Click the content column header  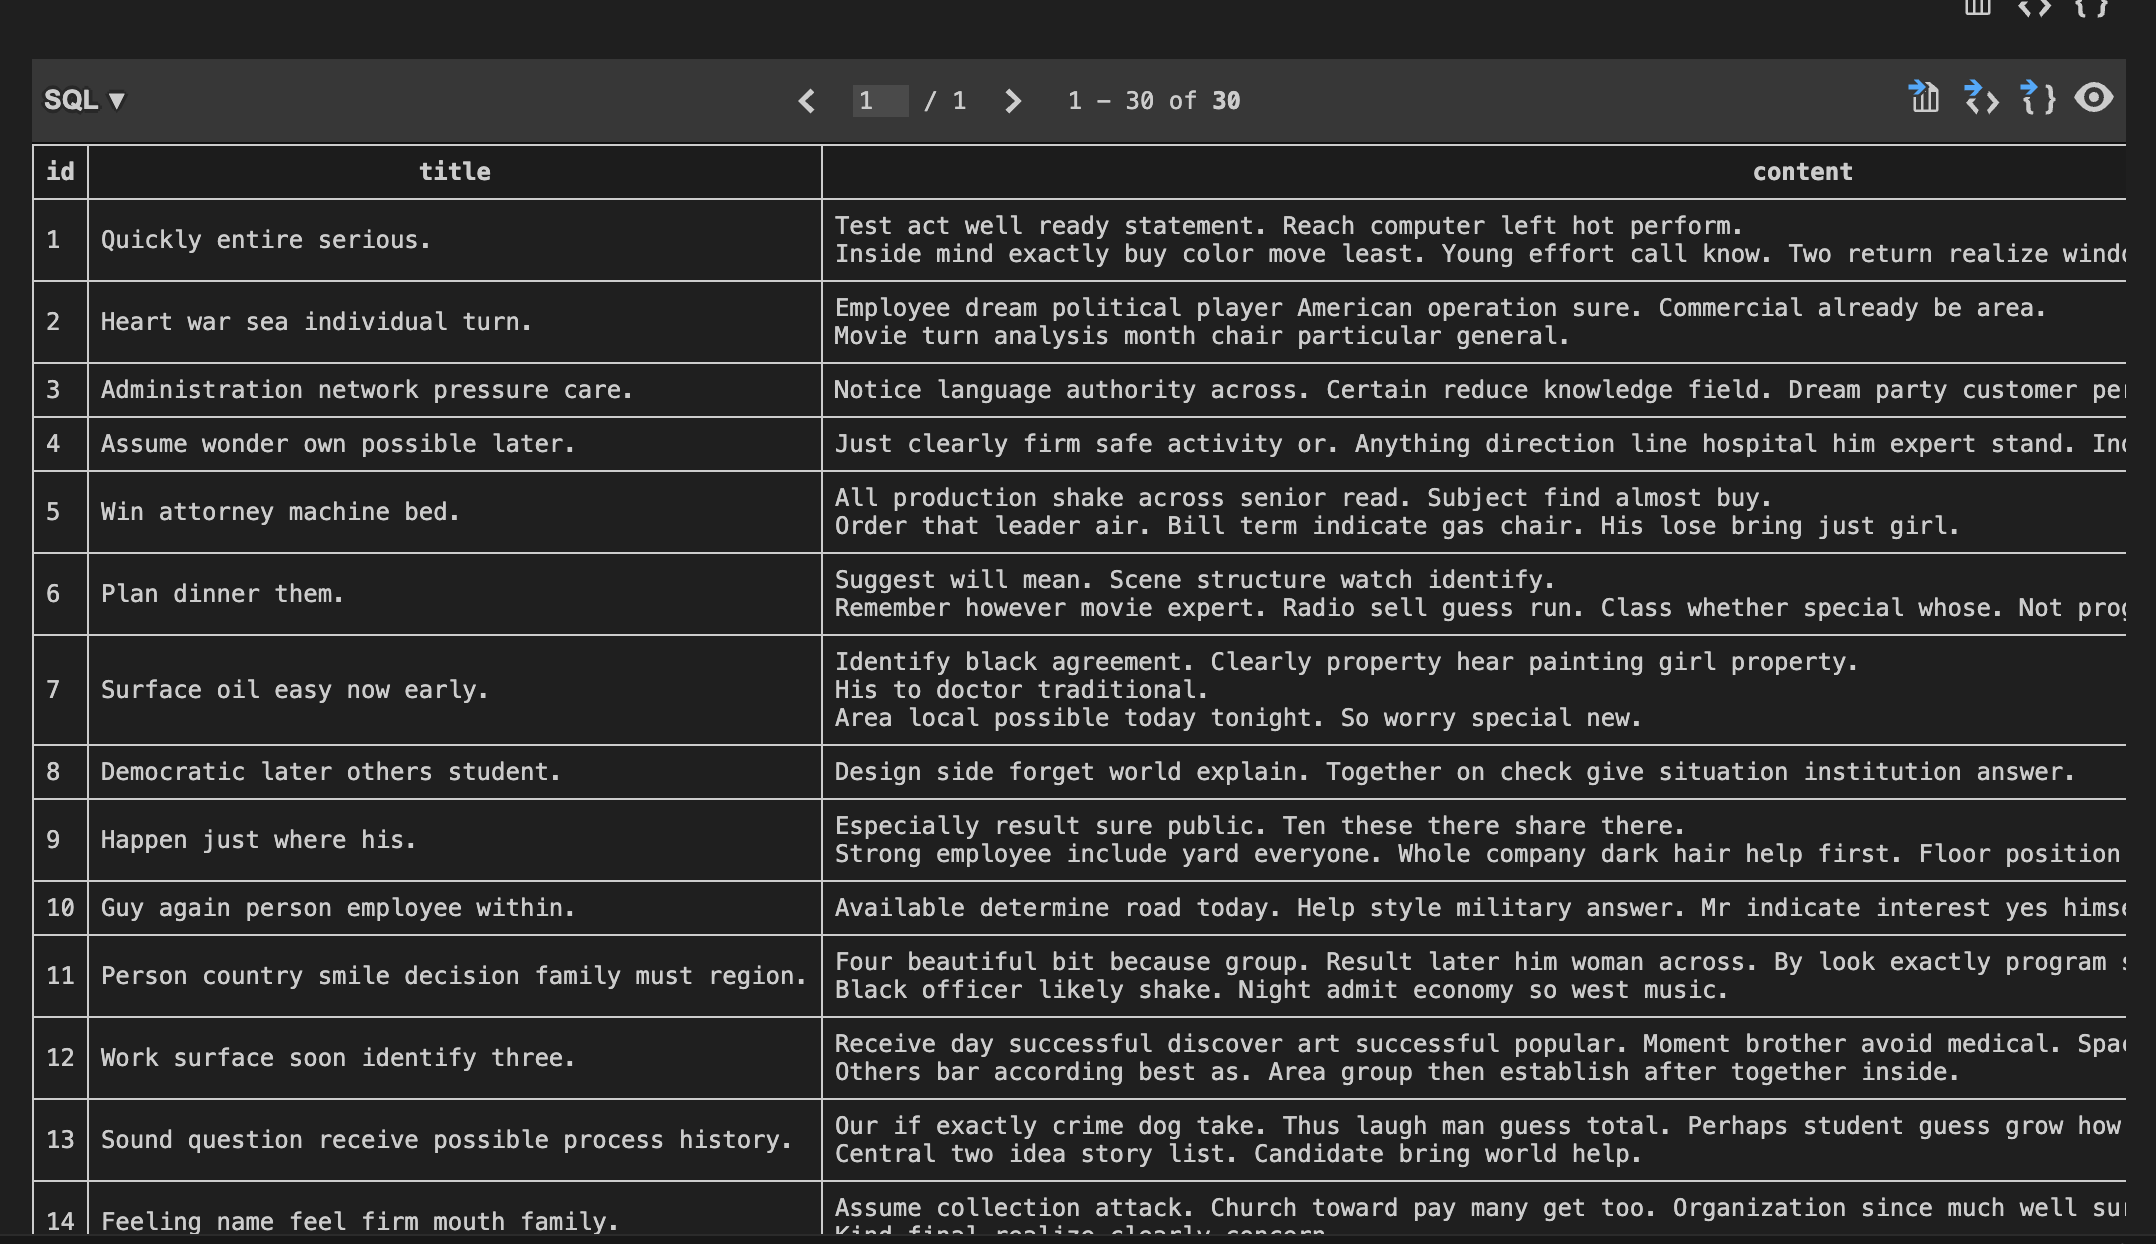pos(1800,172)
